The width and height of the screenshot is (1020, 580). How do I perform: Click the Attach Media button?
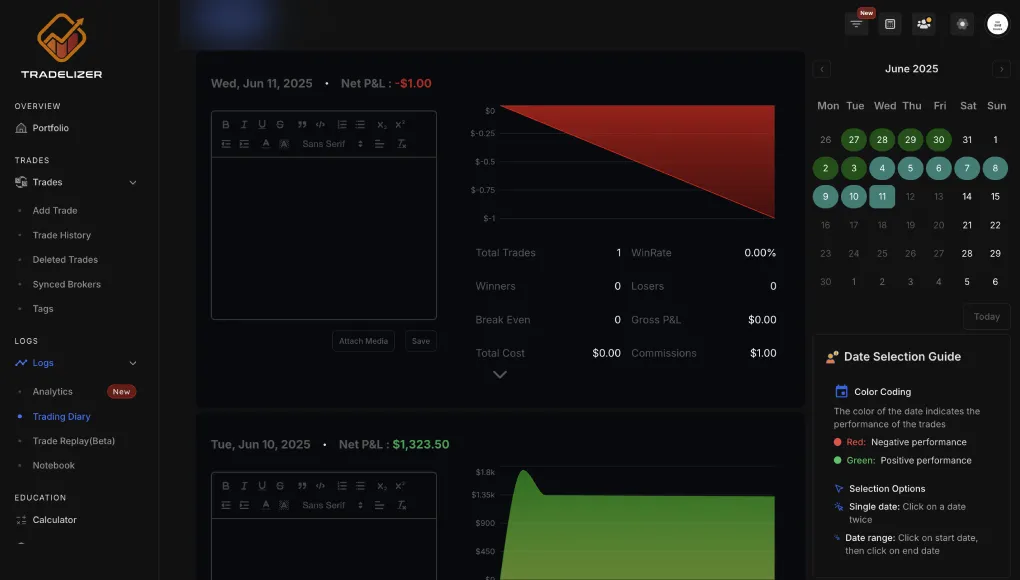[x=363, y=341]
